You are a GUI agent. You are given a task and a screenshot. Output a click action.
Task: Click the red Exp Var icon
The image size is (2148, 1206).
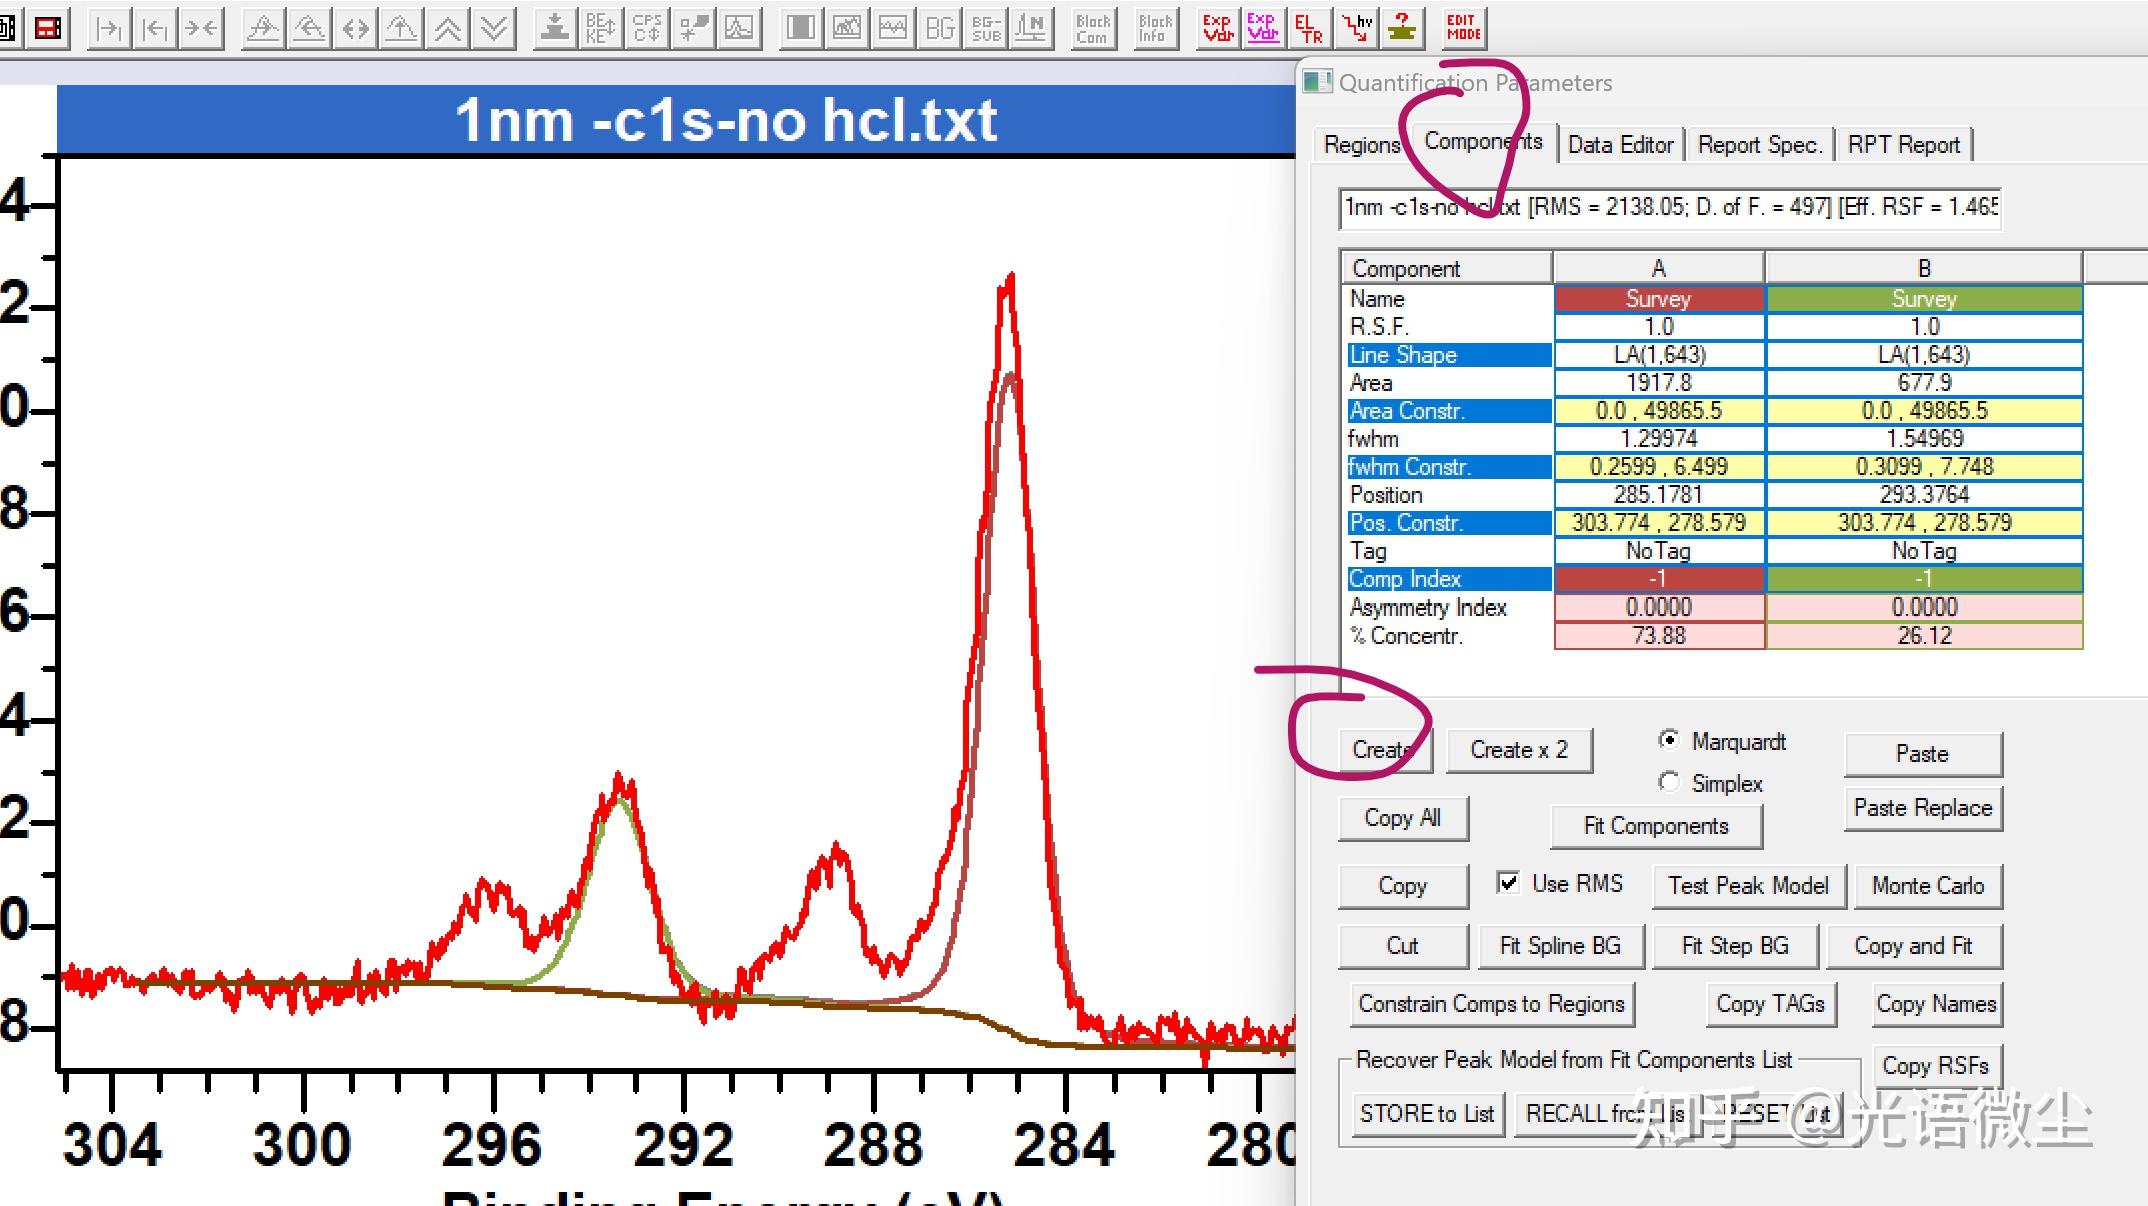pos(1217,27)
